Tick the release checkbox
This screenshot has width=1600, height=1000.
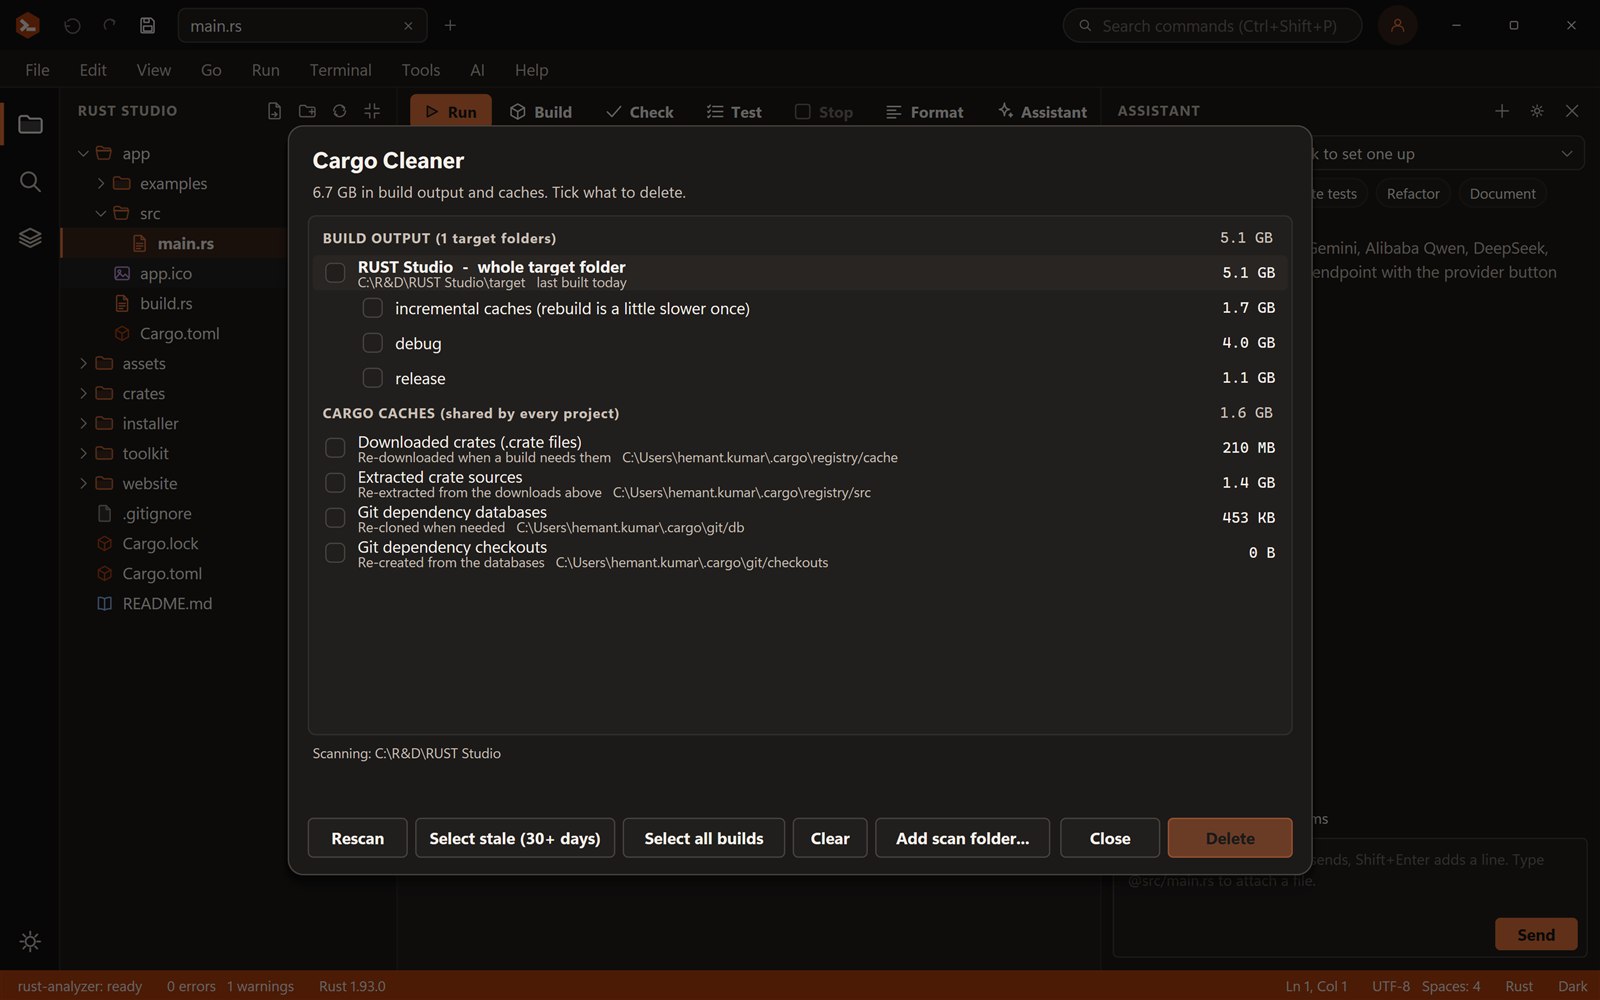pos(372,378)
